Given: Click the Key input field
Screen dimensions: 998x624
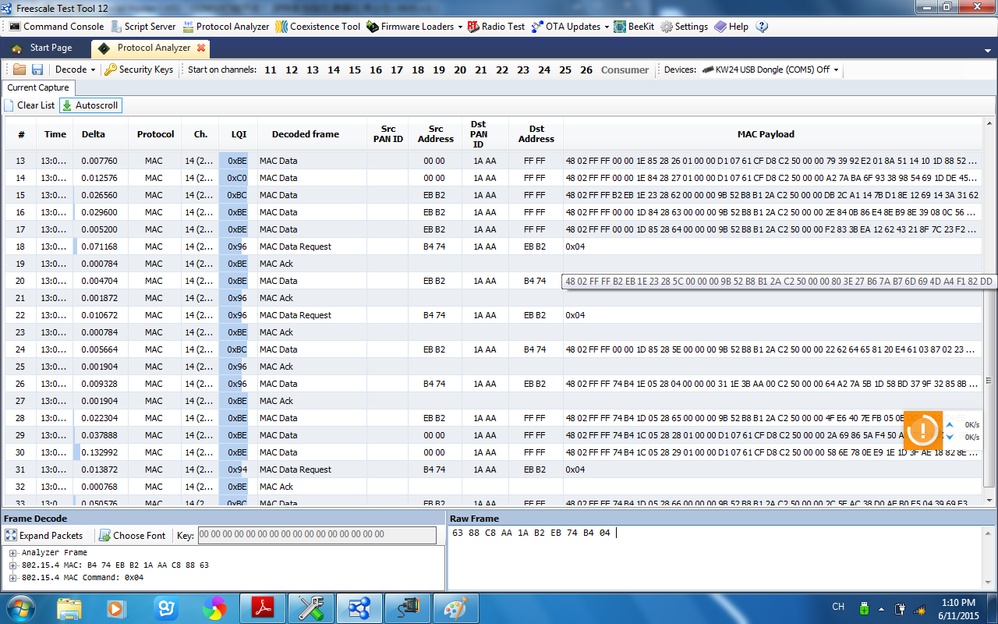Looking at the screenshot, I should click(317, 535).
